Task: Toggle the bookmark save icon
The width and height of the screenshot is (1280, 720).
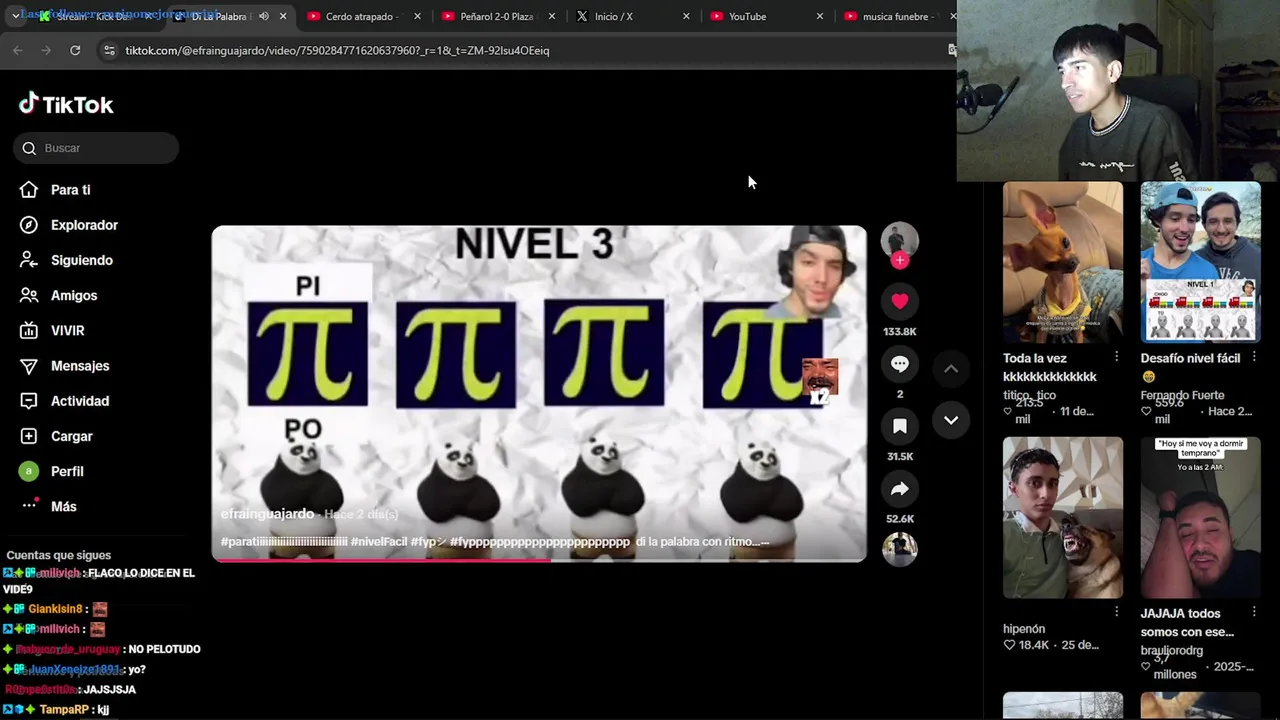Action: pyautogui.click(x=900, y=426)
